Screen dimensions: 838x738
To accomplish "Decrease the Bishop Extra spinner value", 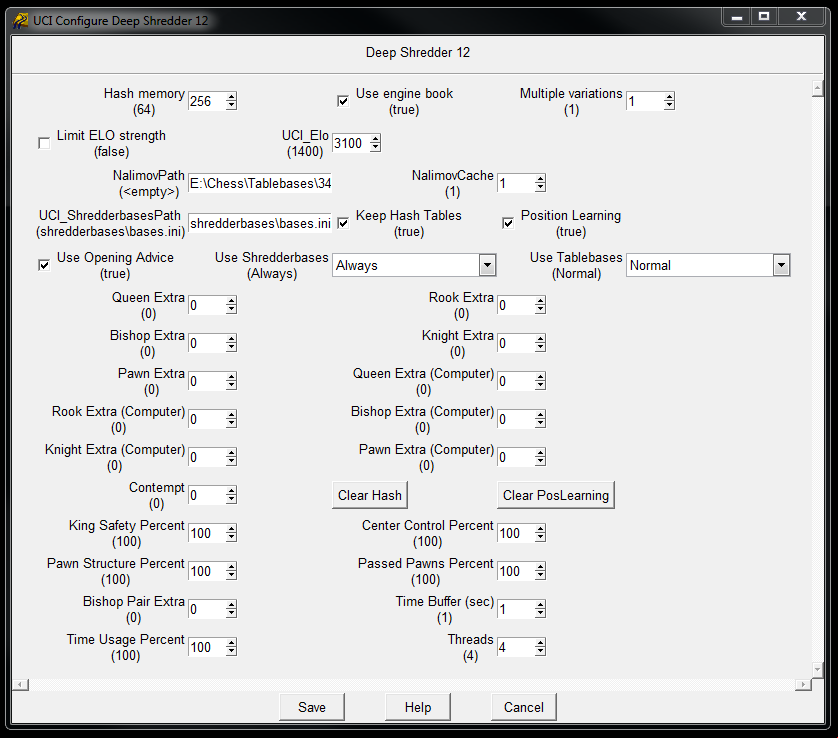I will [x=231, y=347].
